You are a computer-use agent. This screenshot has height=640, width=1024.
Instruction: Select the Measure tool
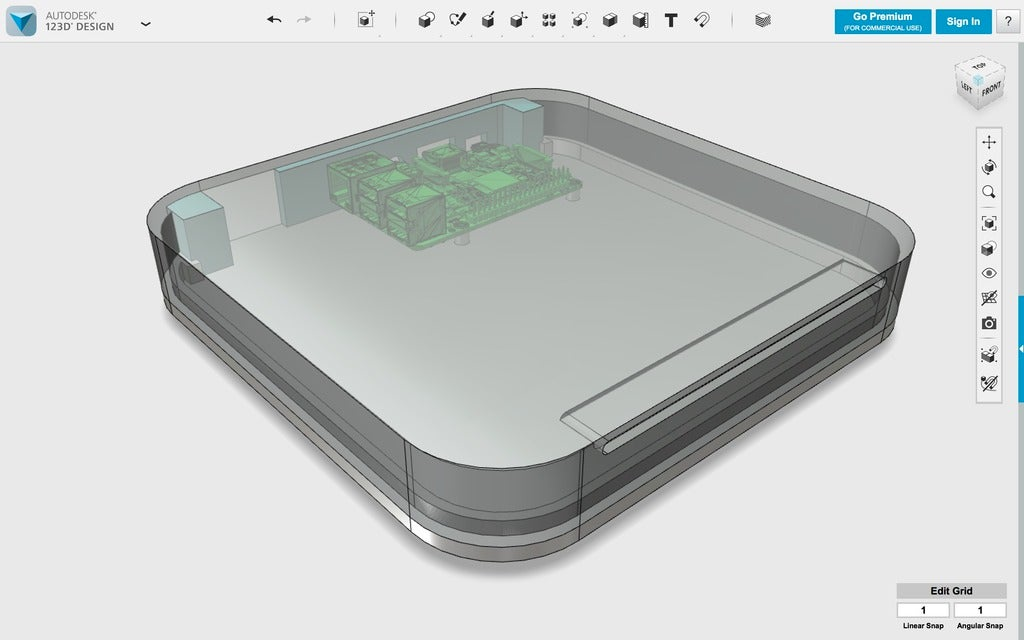click(x=641, y=20)
